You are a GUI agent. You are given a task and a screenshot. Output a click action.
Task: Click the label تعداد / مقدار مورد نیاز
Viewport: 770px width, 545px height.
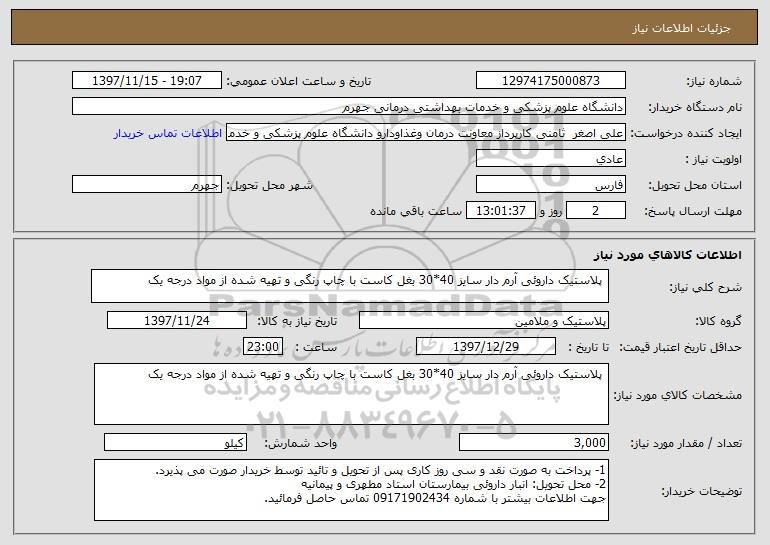click(x=686, y=443)
